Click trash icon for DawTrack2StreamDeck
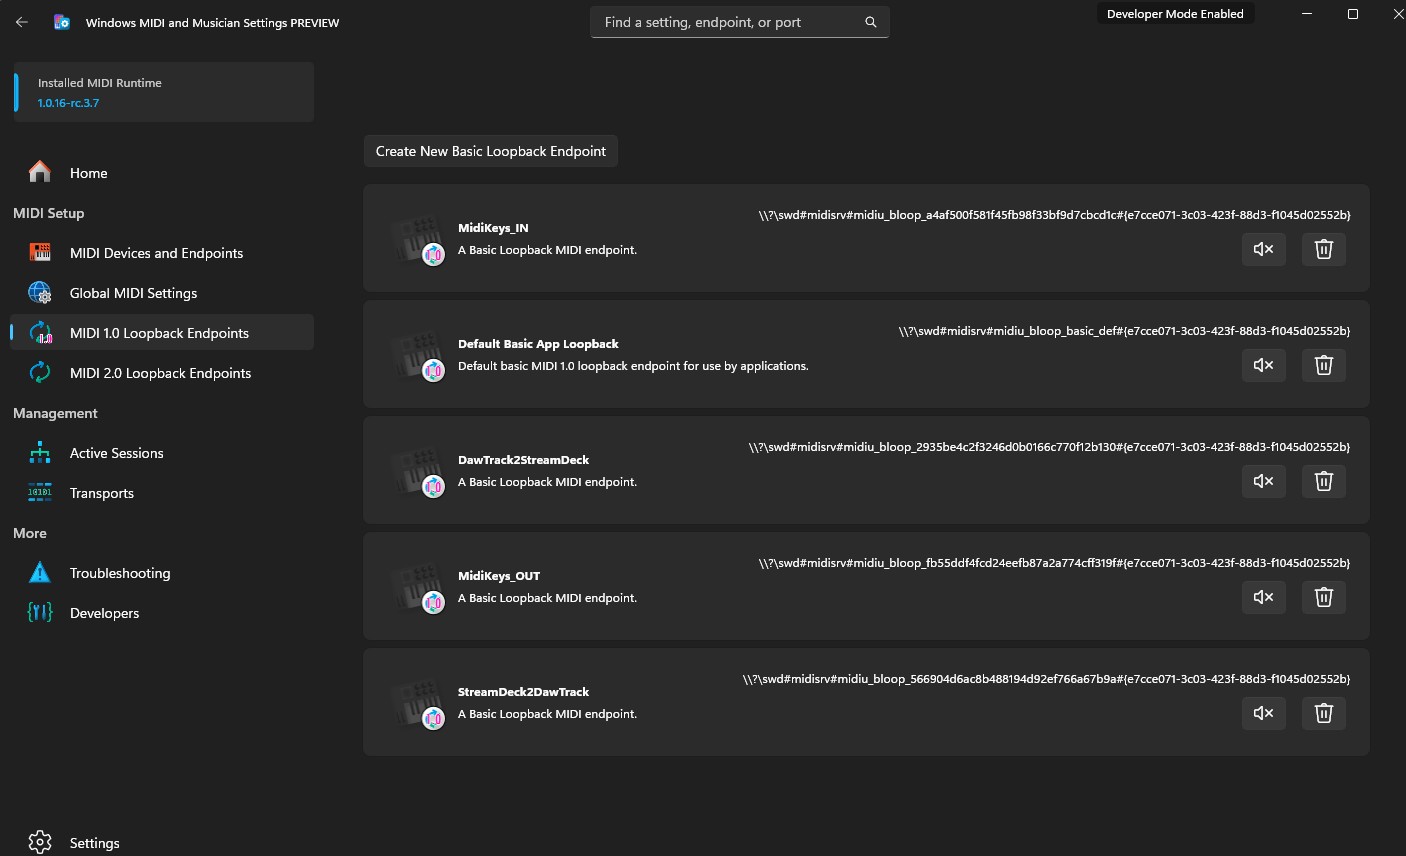 coord(1323,481)
